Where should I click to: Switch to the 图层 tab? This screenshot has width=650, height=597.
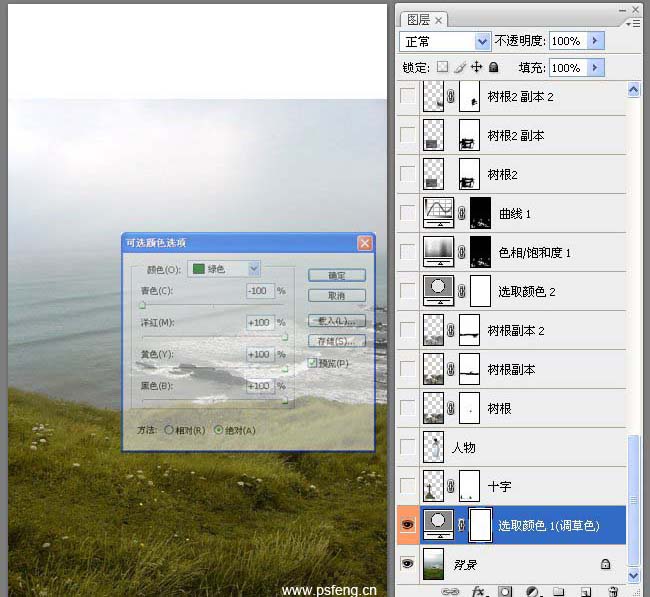(418, 19)
